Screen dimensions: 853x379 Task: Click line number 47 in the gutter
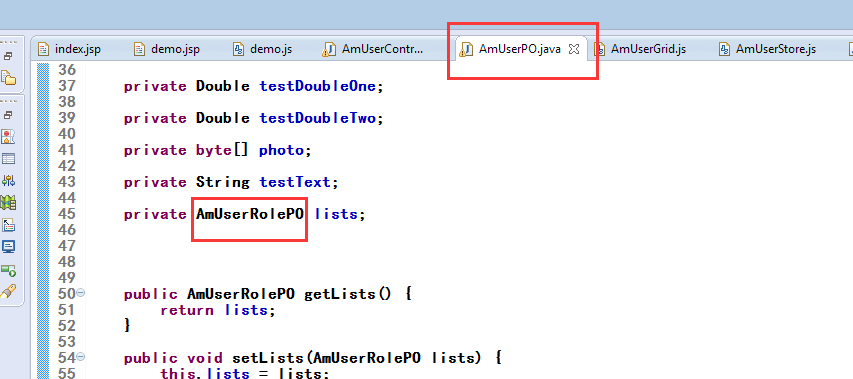click(66, 246)
